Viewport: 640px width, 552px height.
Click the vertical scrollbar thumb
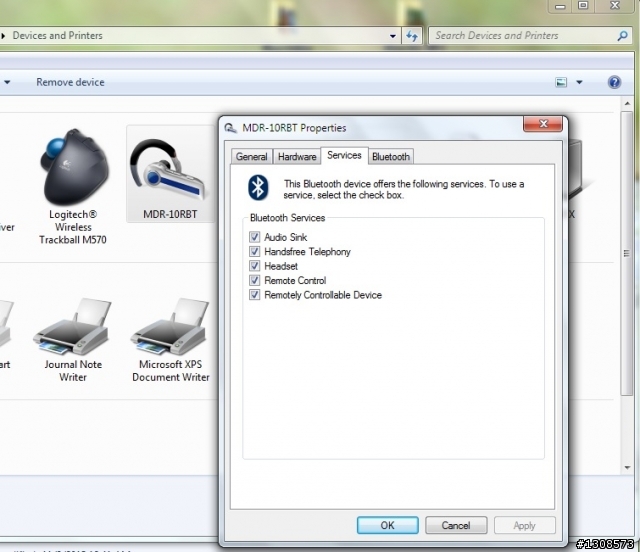[x=627, y=253]
